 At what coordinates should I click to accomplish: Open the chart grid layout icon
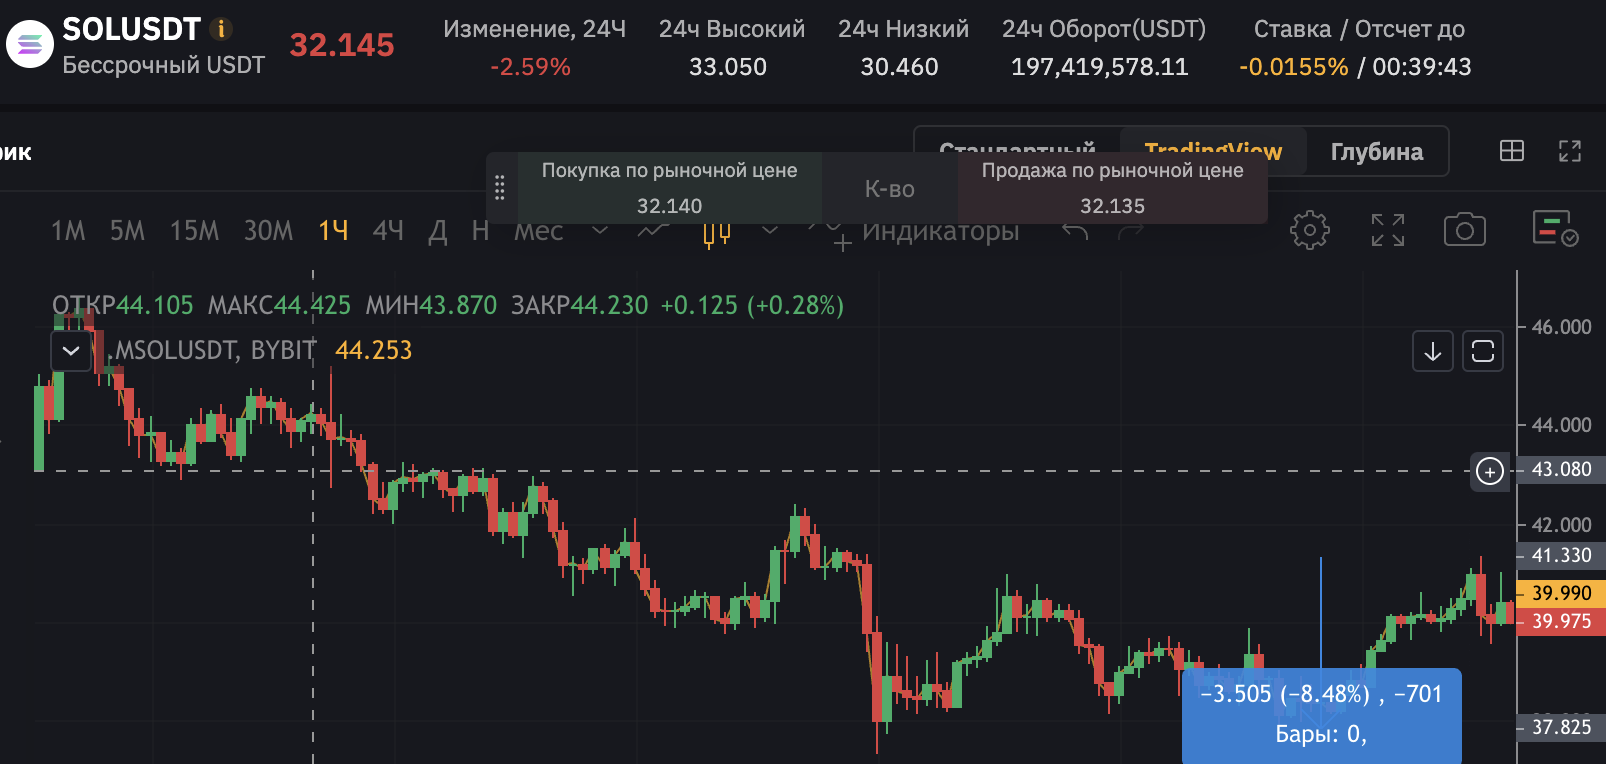point(1512,151)
